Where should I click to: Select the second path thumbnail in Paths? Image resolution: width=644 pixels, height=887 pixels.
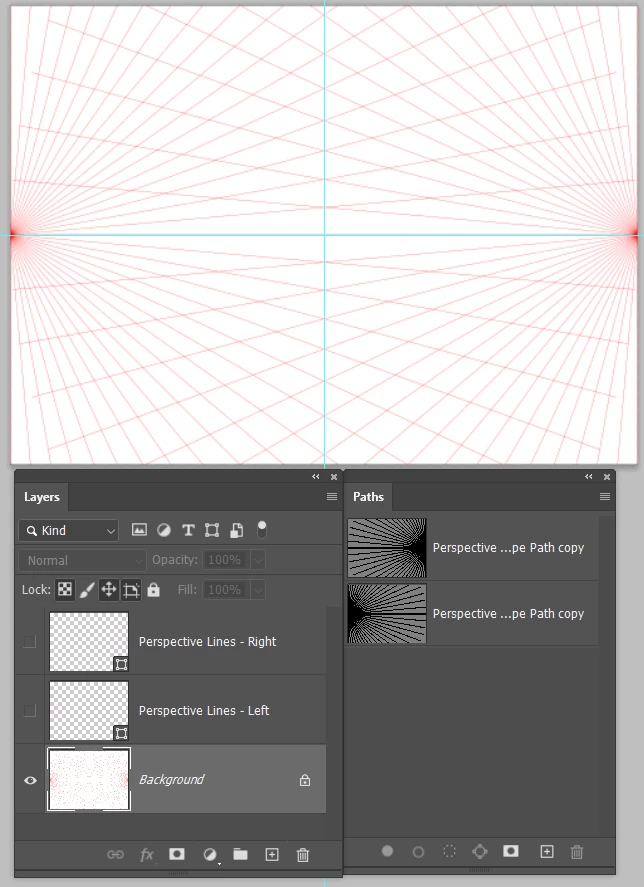point(387,614)
